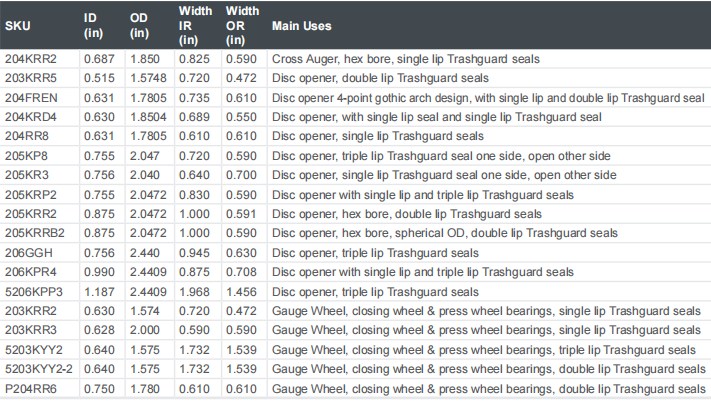Select the 204FREN SKU cell

pos(31,98)
